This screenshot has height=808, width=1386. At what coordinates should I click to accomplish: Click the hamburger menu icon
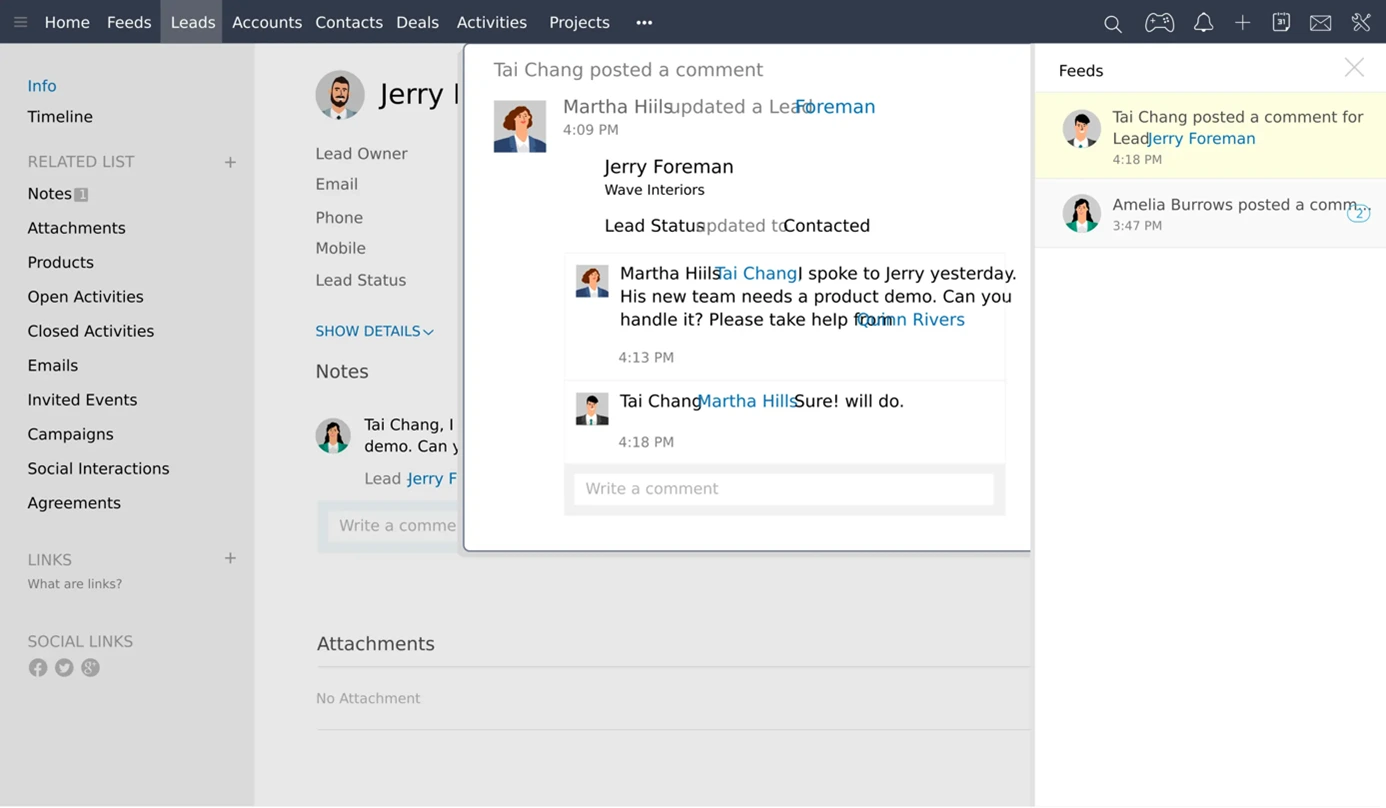[20, 22]
